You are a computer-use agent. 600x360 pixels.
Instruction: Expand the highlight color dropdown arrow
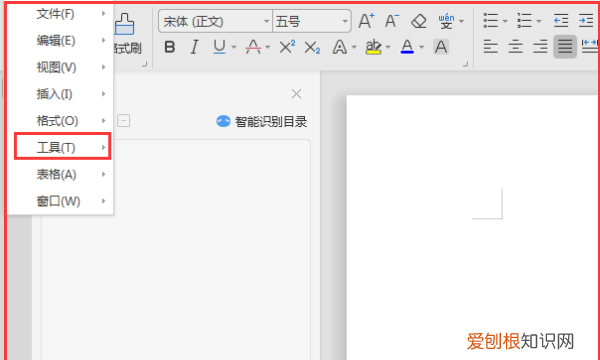click(388, 47)
